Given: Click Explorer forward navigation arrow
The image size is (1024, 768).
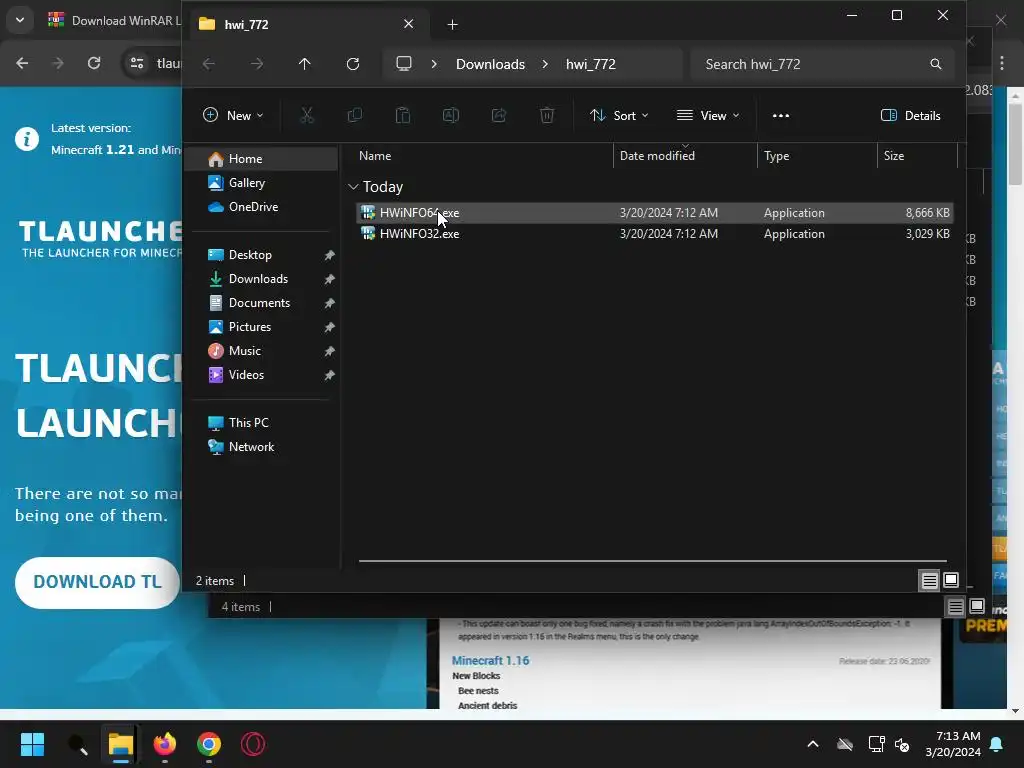Looking at the screenshot, I should click(x=257, y=63).
